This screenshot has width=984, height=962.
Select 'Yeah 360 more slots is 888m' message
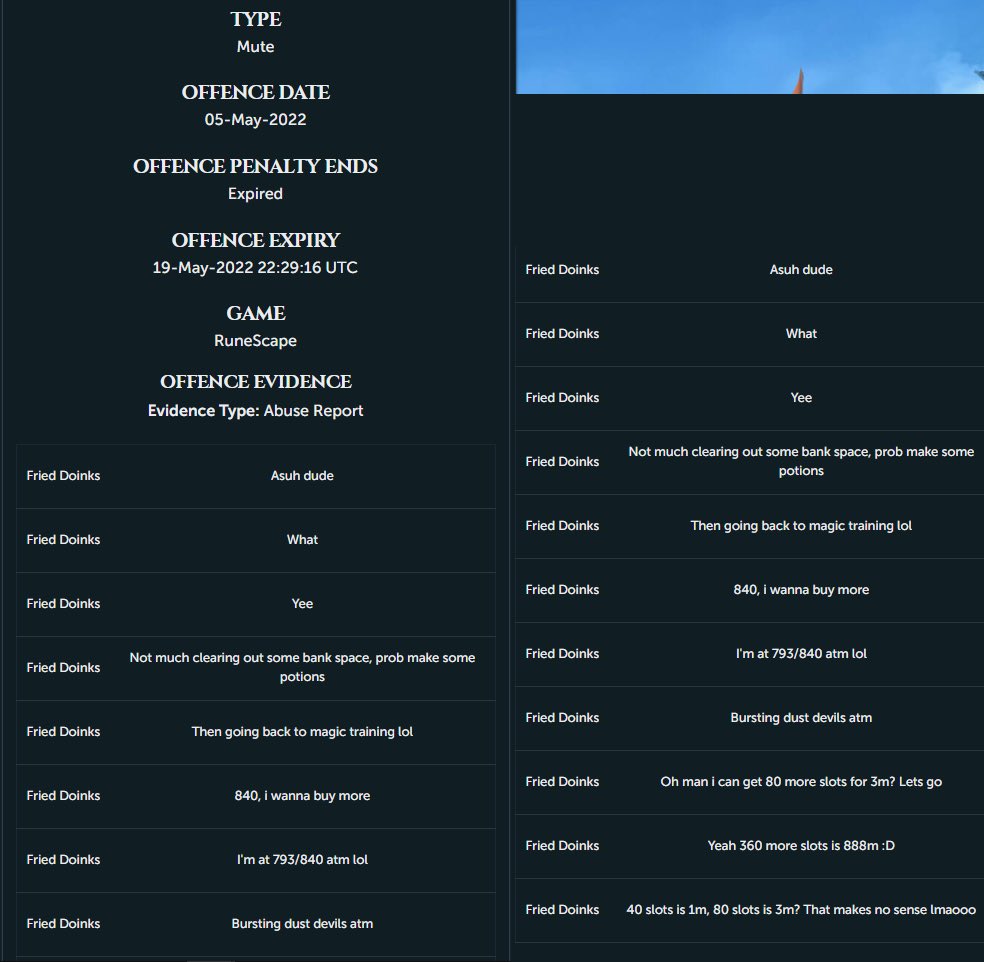click(x=801, y=846)
